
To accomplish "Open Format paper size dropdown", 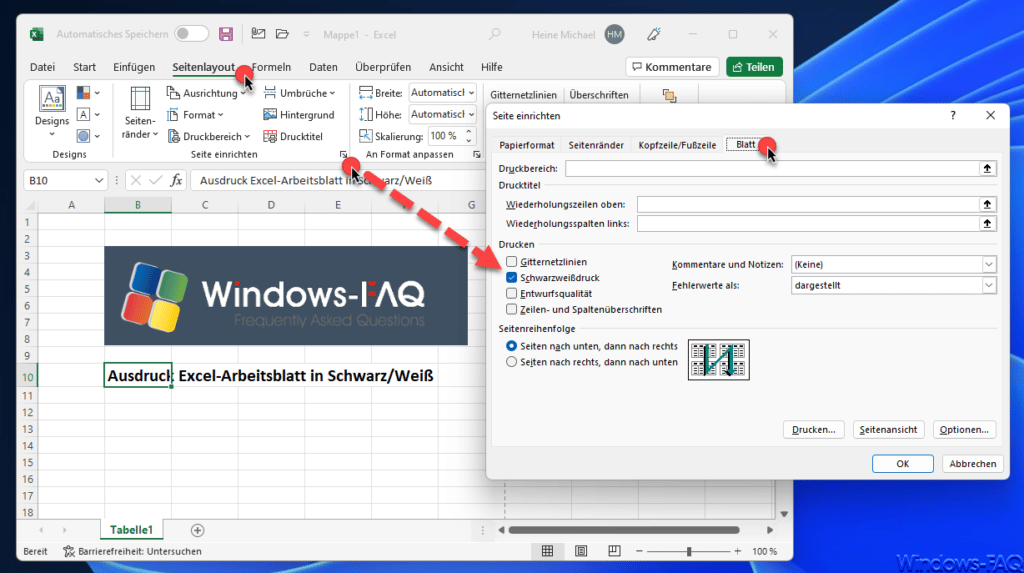I will [x=195, y=114].
